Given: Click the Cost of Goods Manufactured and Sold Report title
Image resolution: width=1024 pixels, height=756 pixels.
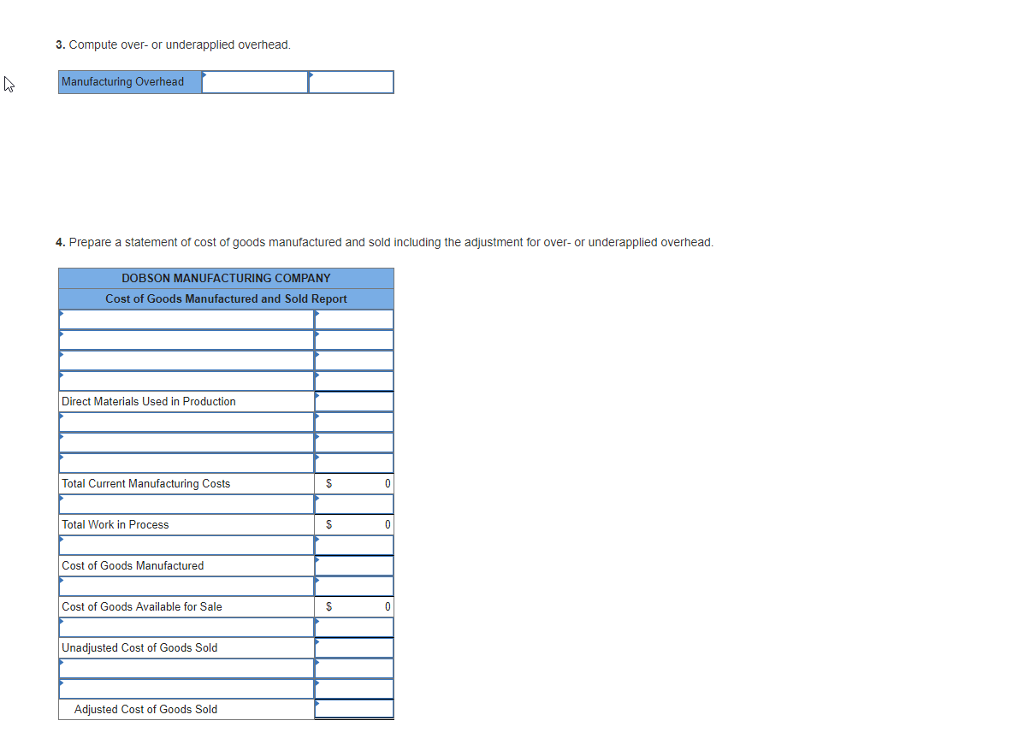Looking at the screenshot, I should point(226,299).
